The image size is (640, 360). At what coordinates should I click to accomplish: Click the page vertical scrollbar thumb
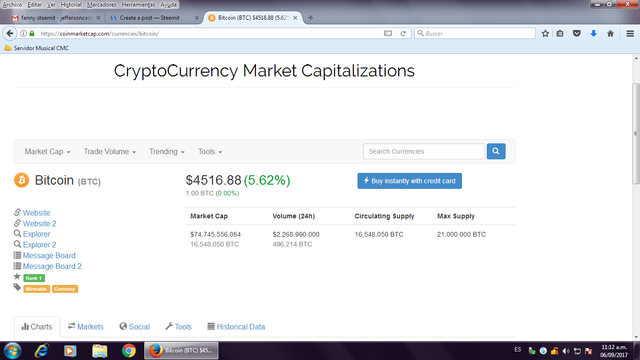coord(636,133)
